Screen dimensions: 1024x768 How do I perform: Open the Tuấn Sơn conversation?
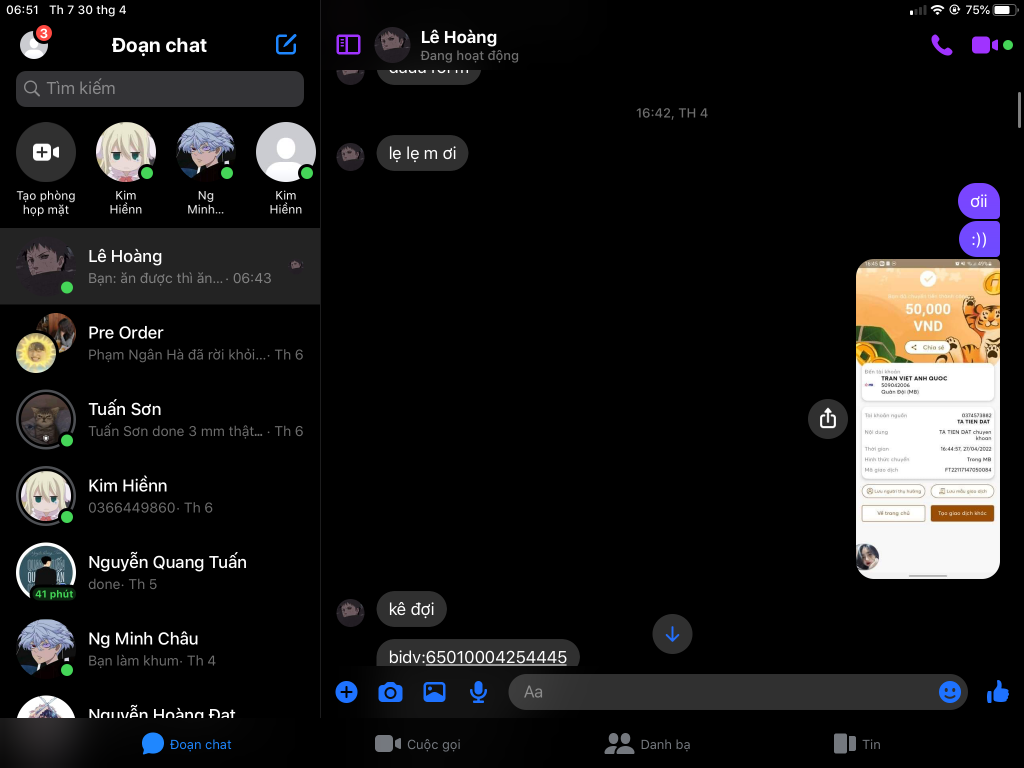click(160, 419)
